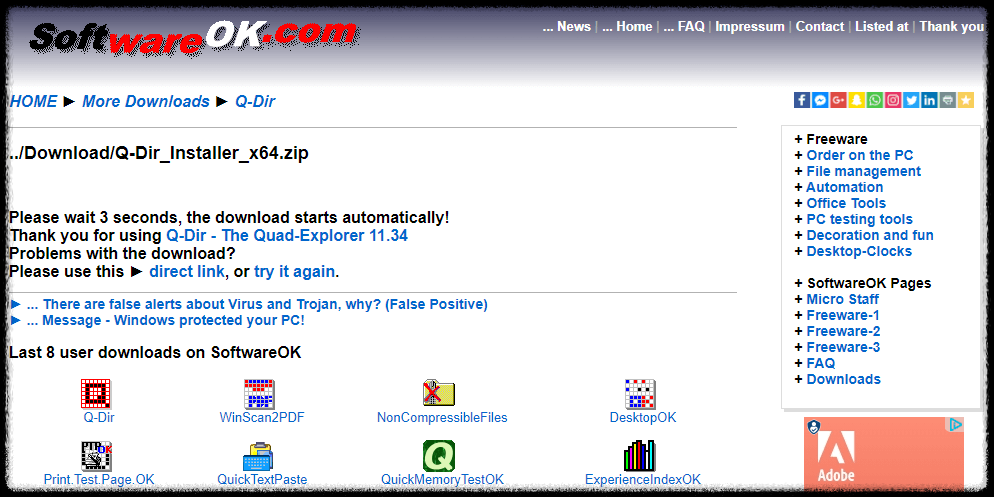This screenshot has height=497, width=994.
Task: Click the DesktopOK text link
Action: (643, 418)
